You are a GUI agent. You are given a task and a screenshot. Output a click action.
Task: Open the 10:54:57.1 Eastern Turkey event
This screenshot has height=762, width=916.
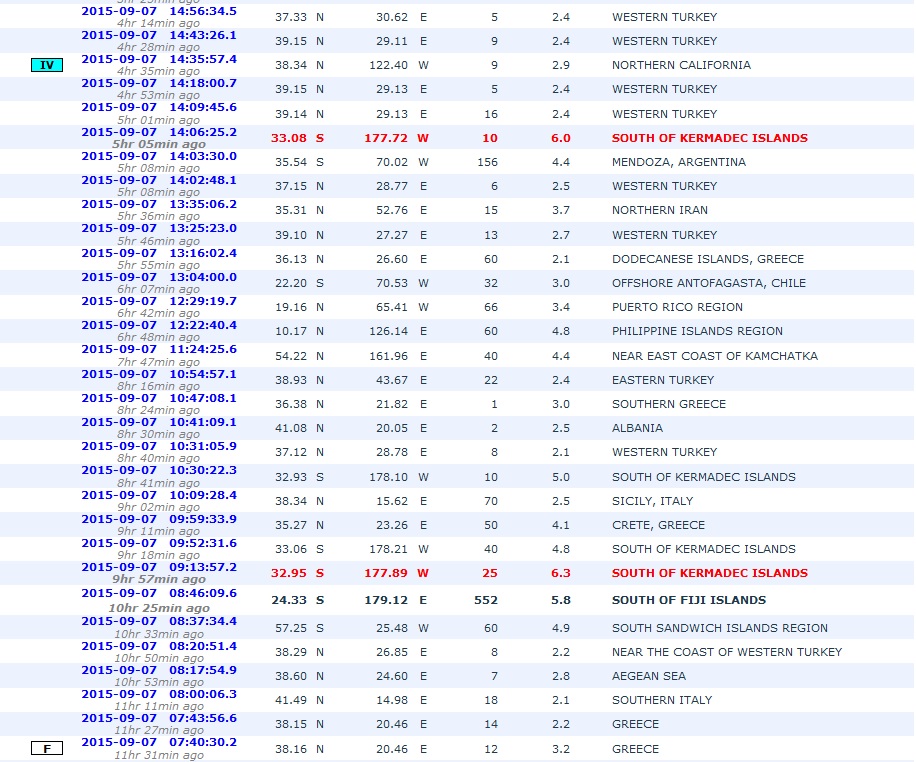pyautogui.click(x=159, y=374)
